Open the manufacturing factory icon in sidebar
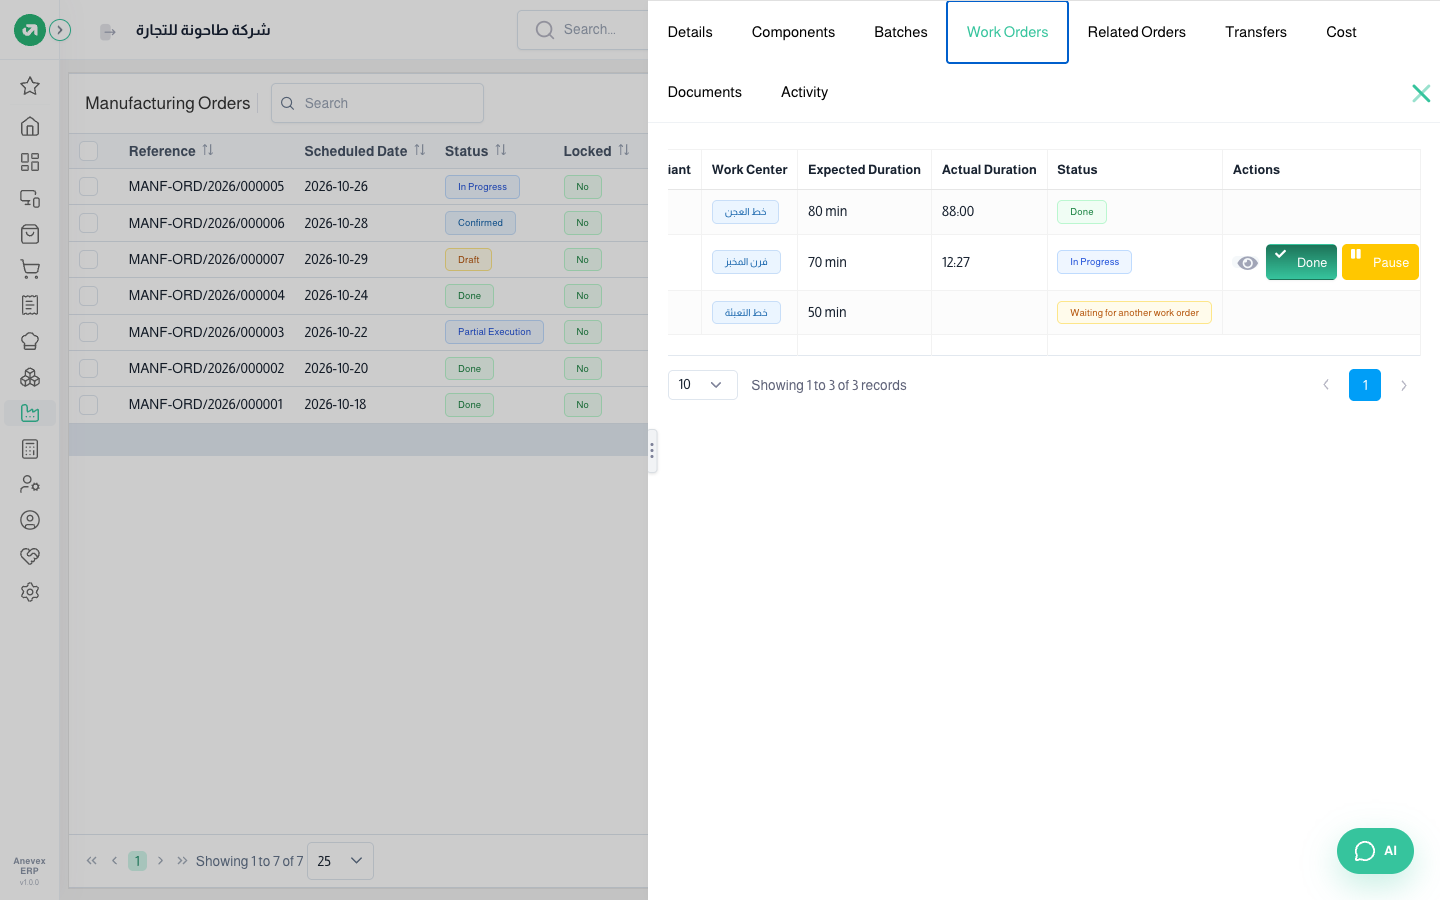The width and height of the screenshot is (1440, 900). 30,413
